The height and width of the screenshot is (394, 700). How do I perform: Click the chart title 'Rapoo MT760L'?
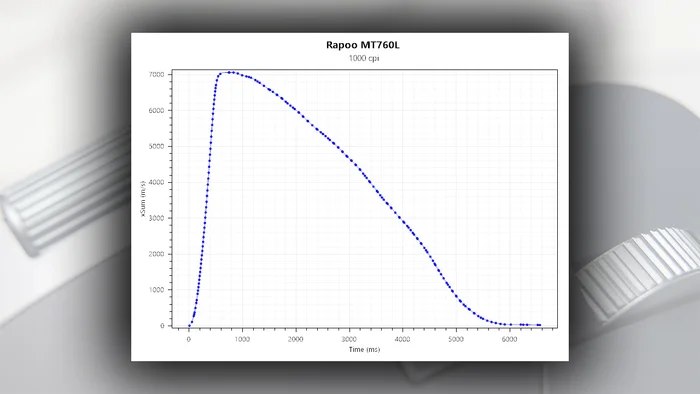[362, 45]
